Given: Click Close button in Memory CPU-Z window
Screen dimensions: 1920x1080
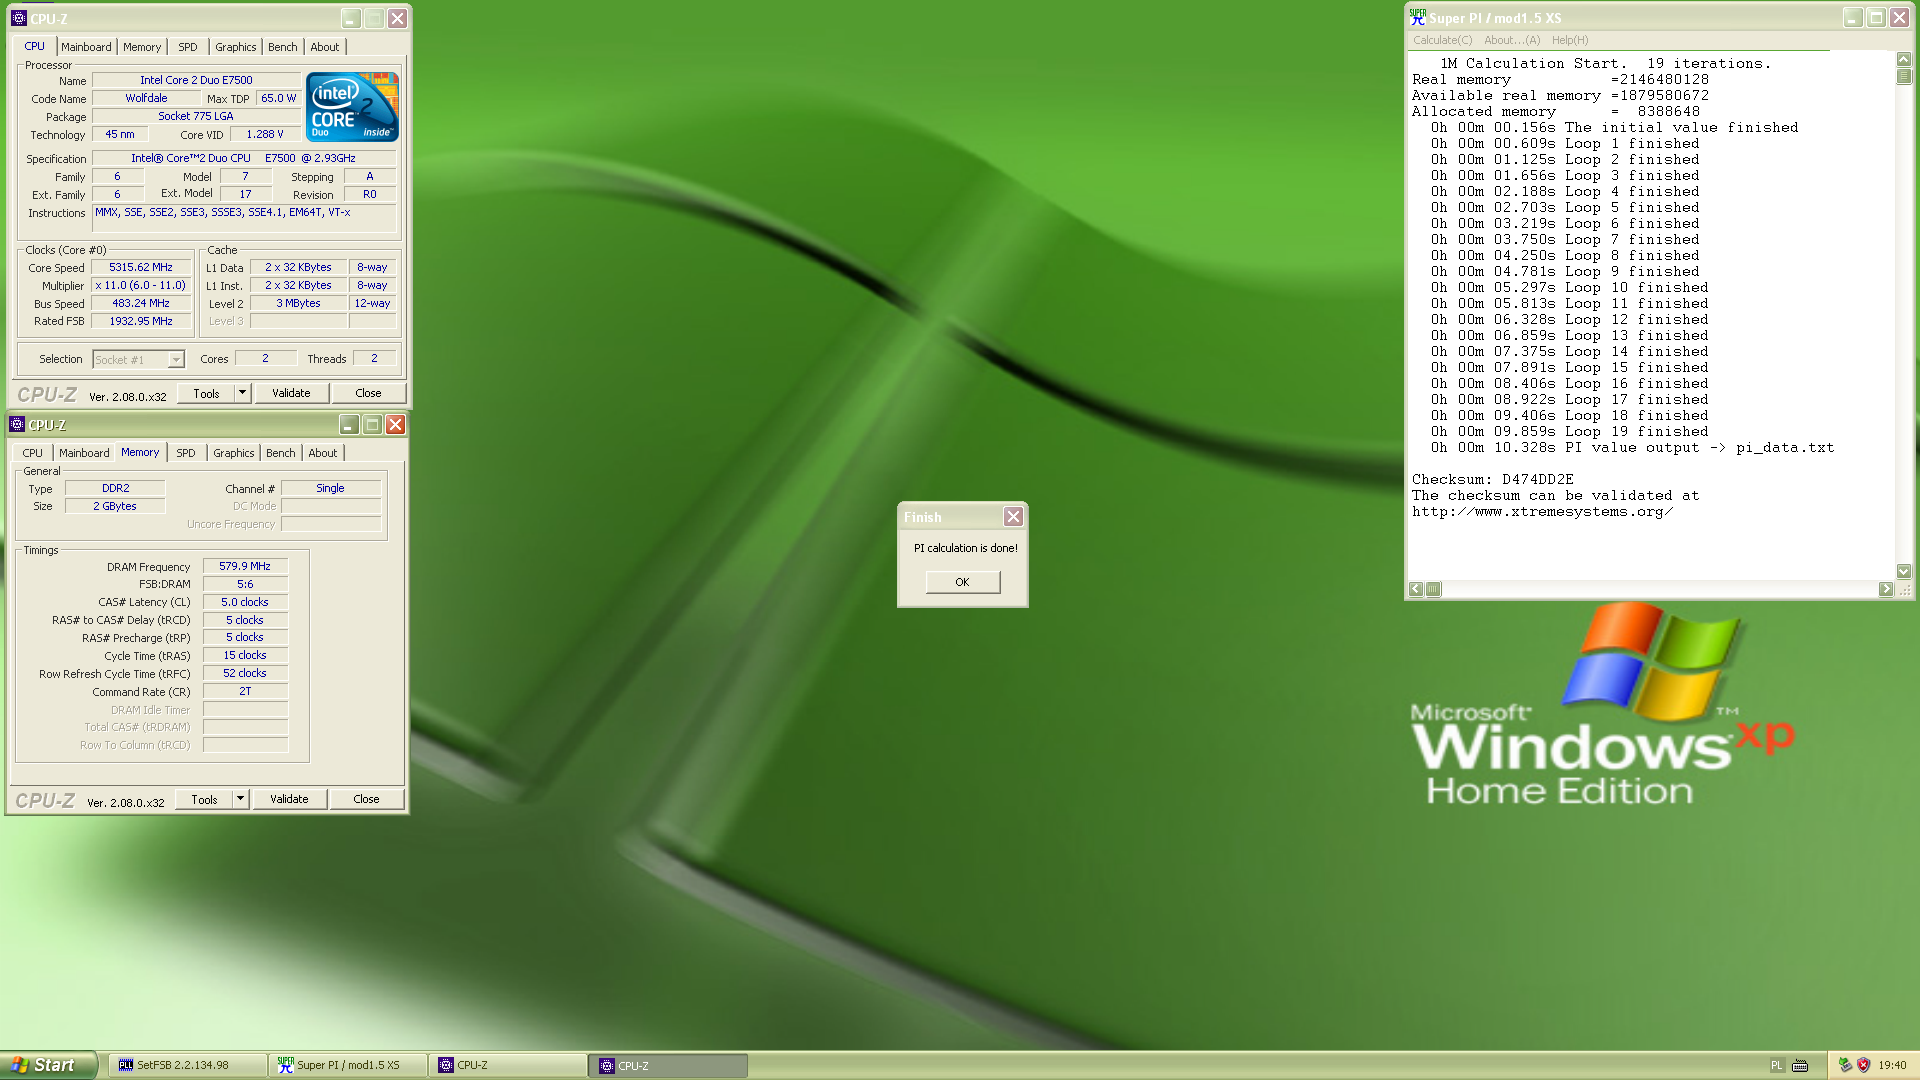Looking at the screenshot, I should pyautogui.click(x=366, y=799).
